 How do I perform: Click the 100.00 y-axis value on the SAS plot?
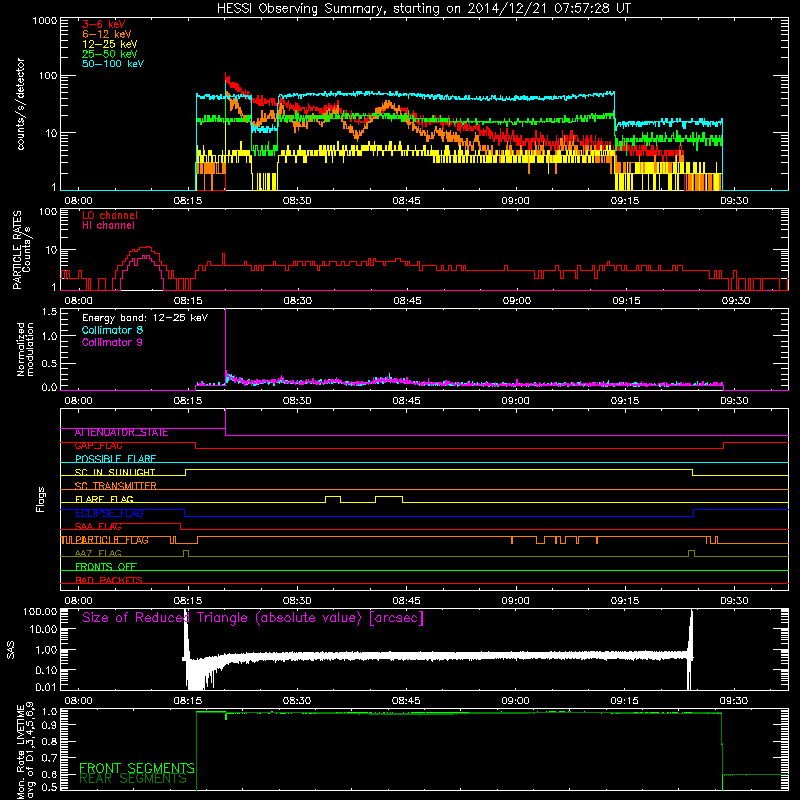pos(40,611)
